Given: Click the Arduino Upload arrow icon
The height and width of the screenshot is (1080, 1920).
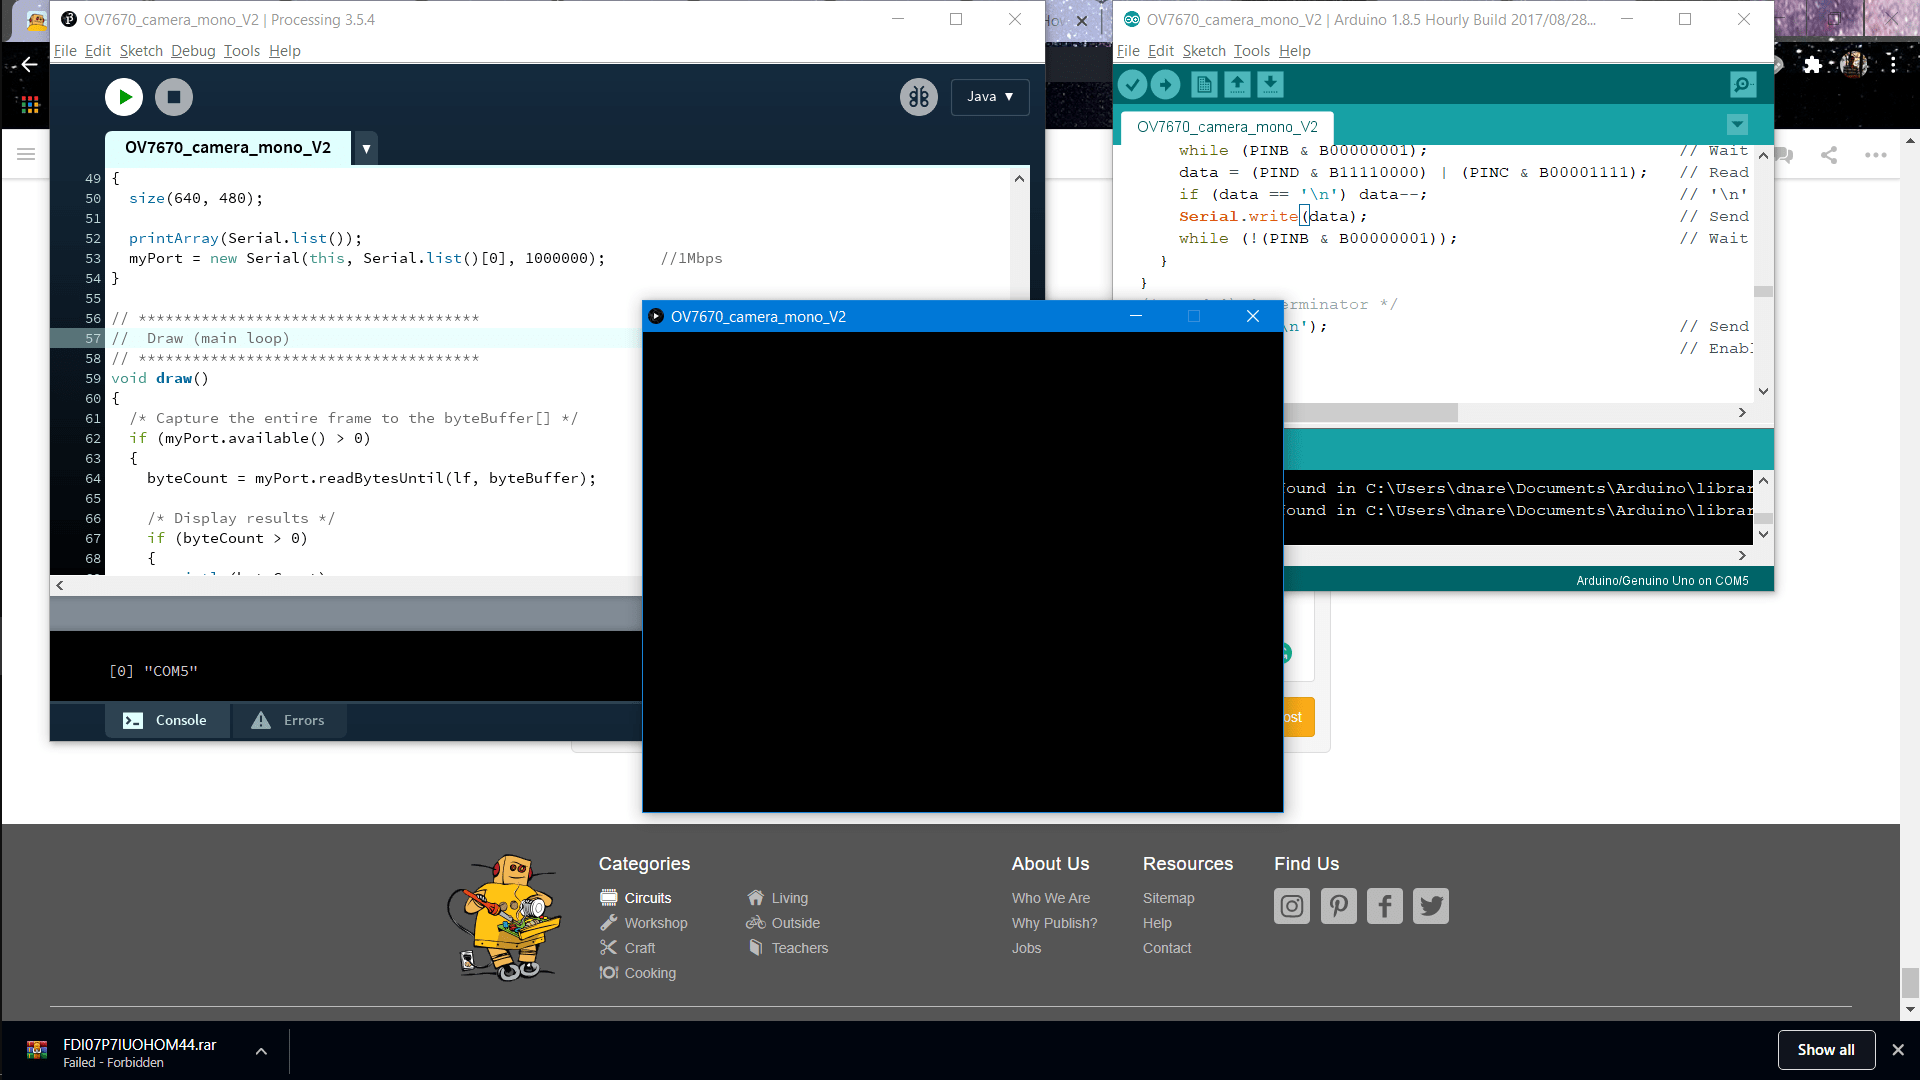Looking at the screenshot, I should point(1165,85).
